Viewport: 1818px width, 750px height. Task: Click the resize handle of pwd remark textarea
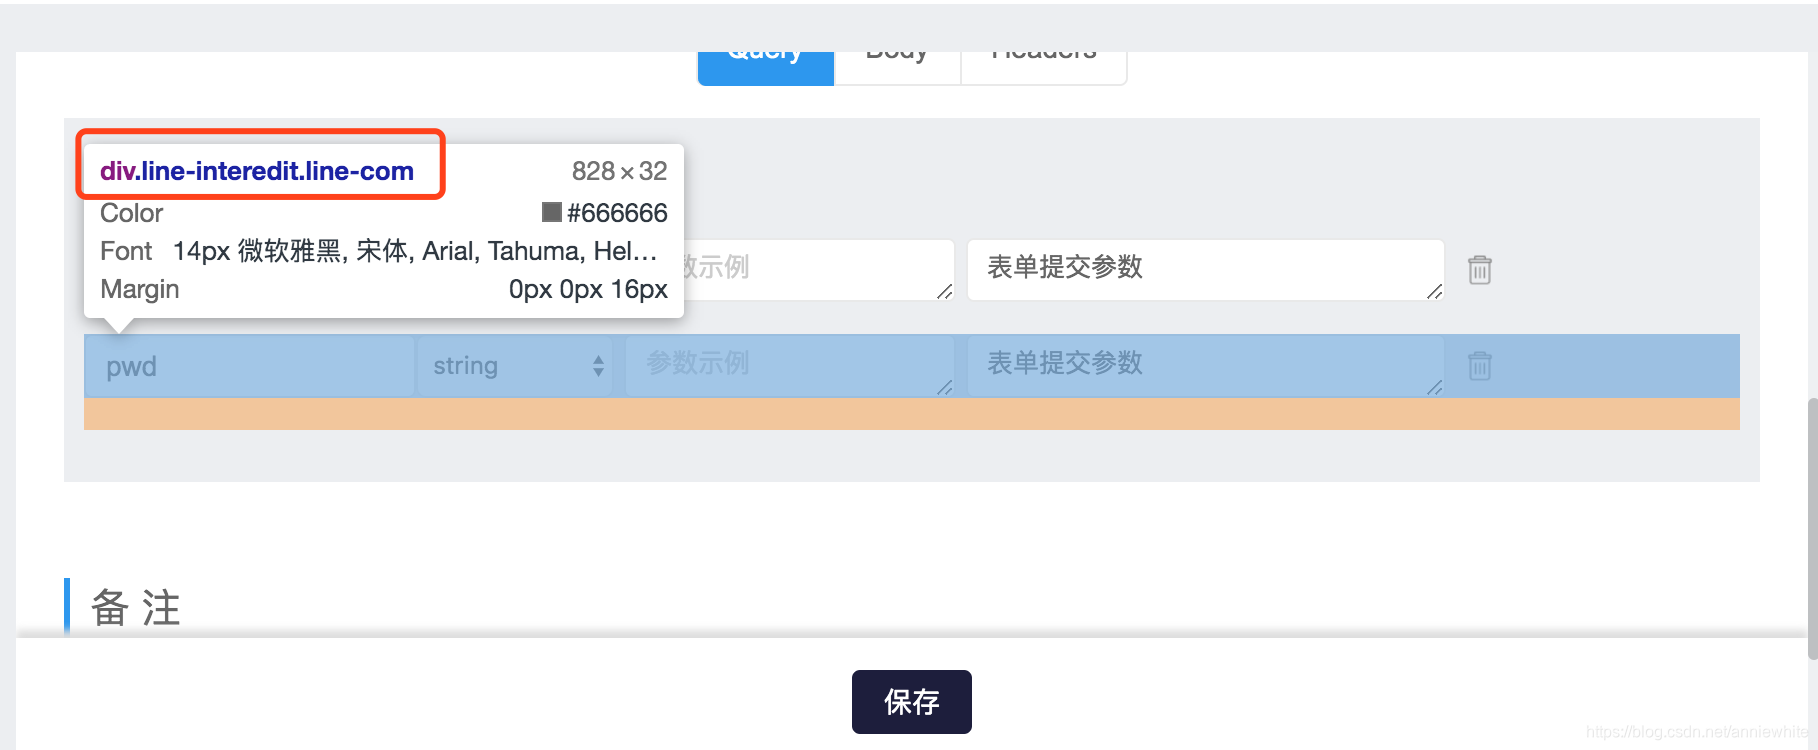coord(1435,388)
